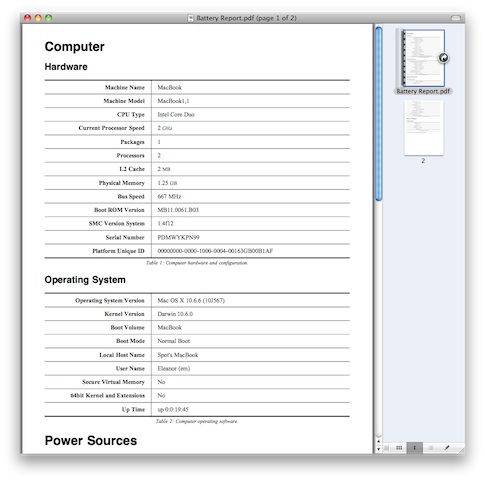The image size is (485, 481).
Task: Click Boot Mode value Normal Boot
Action: coord(173,341)
